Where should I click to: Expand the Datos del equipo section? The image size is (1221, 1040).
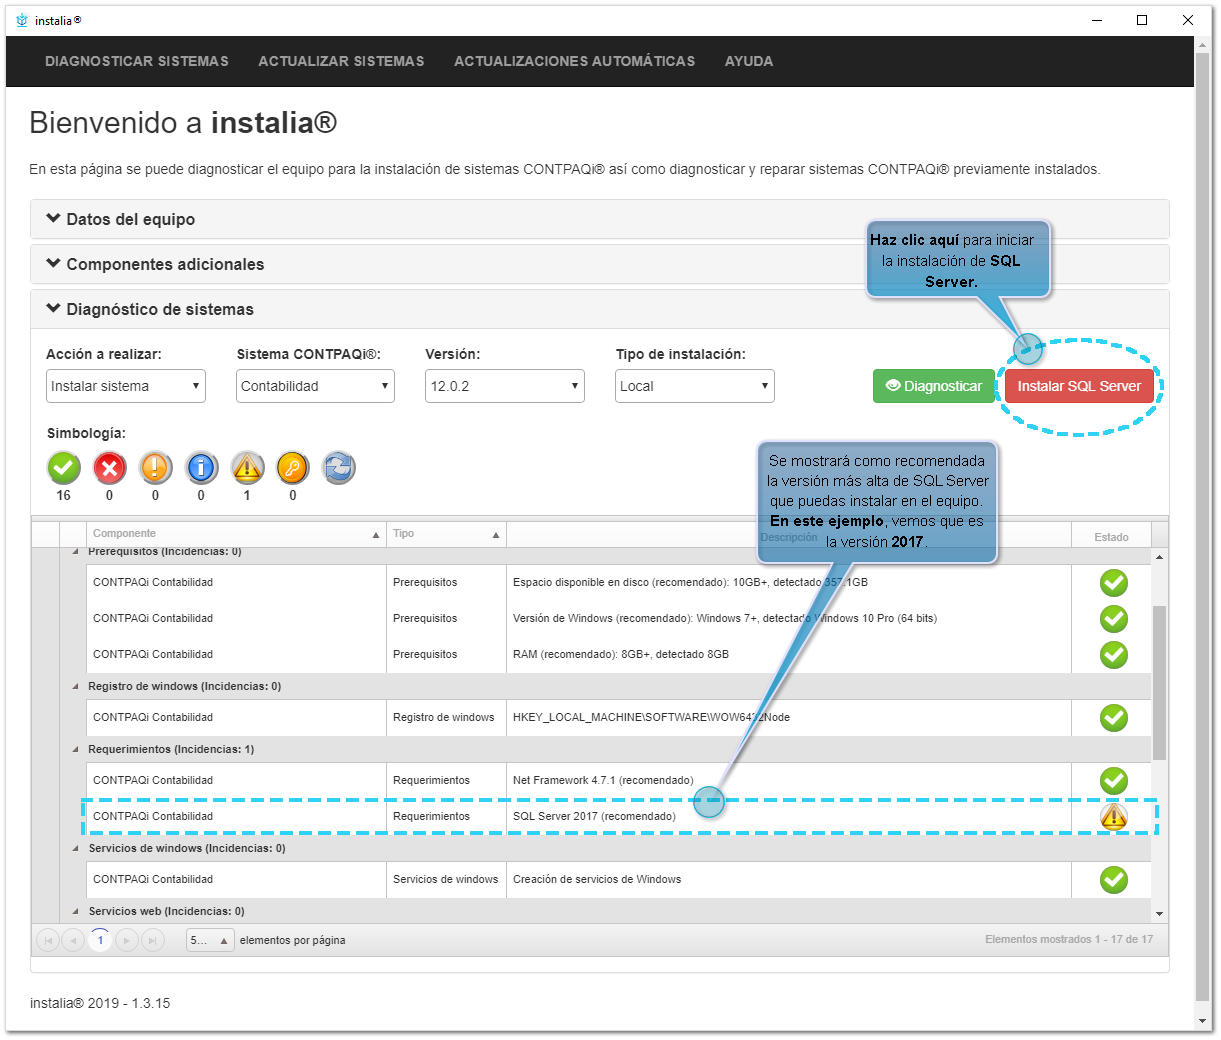coord(130,219)
